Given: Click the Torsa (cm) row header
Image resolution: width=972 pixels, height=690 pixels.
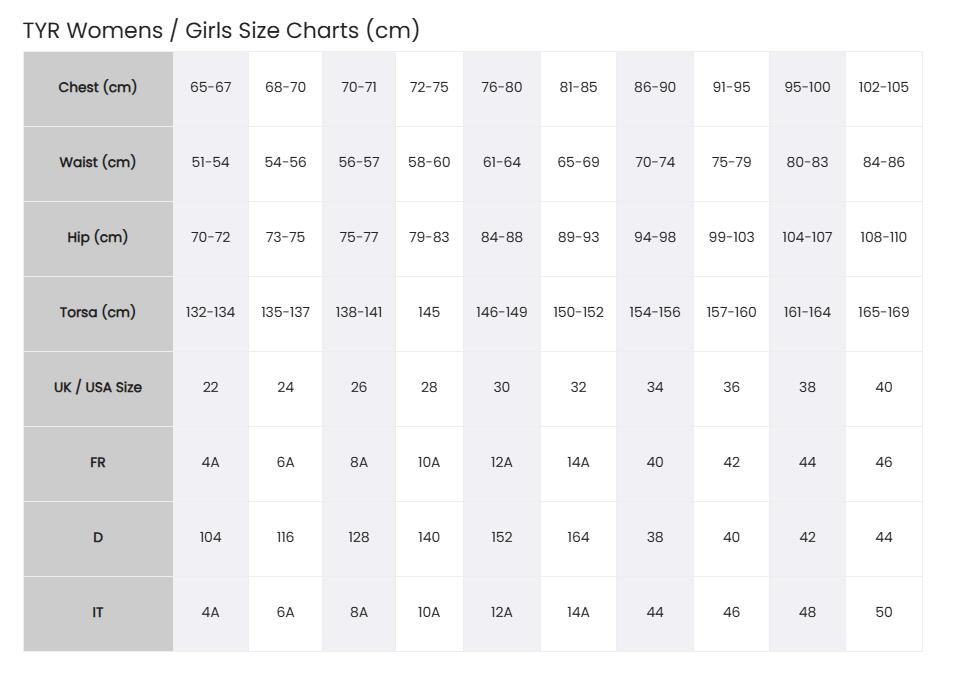Looking at the screenshot, I should pyautogui.click(x=98, y=312).
